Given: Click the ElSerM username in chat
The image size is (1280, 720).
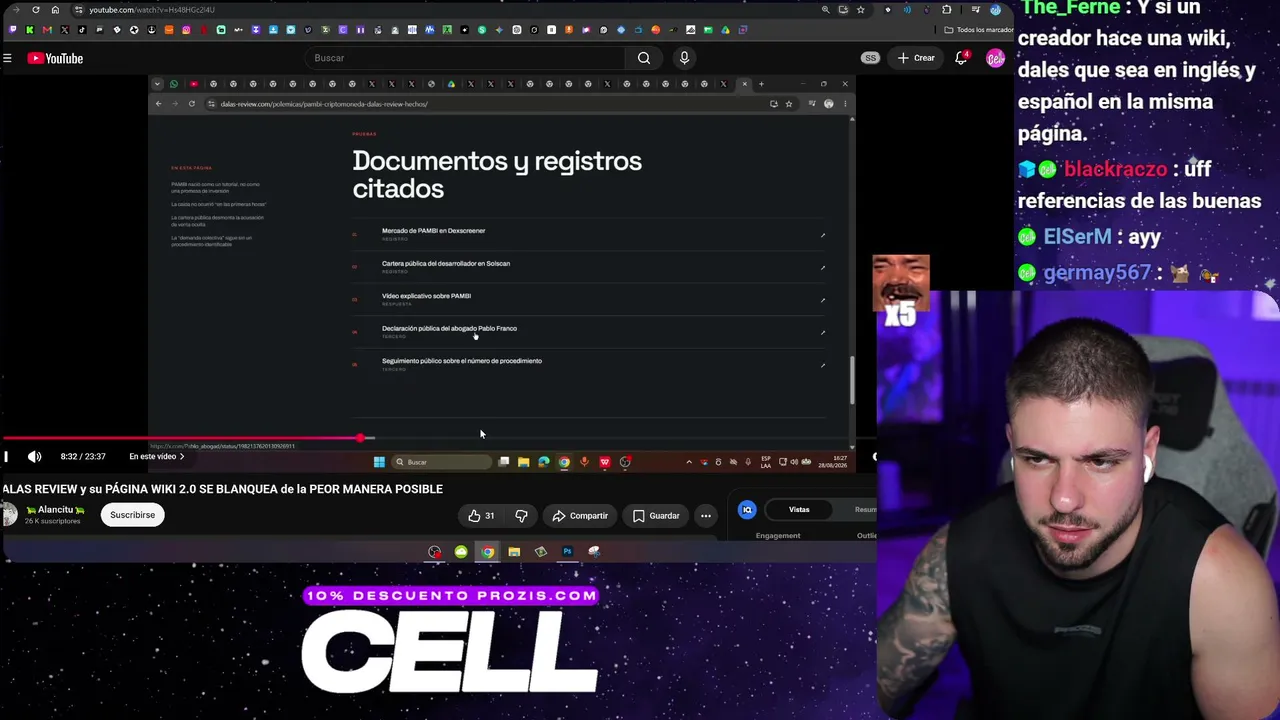Looking at the screenshot, I should pyautogui.click(x=1078, y=237).
